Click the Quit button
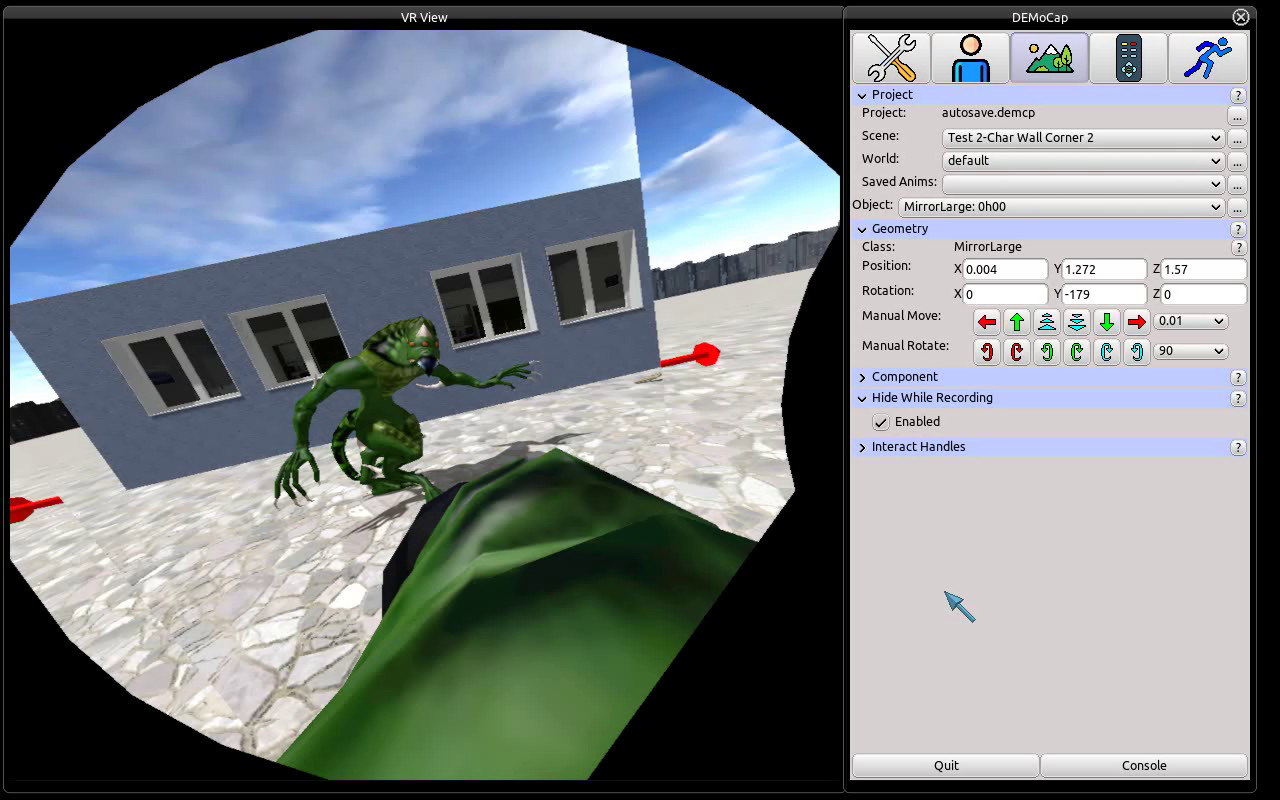 [x=945, y=765]
